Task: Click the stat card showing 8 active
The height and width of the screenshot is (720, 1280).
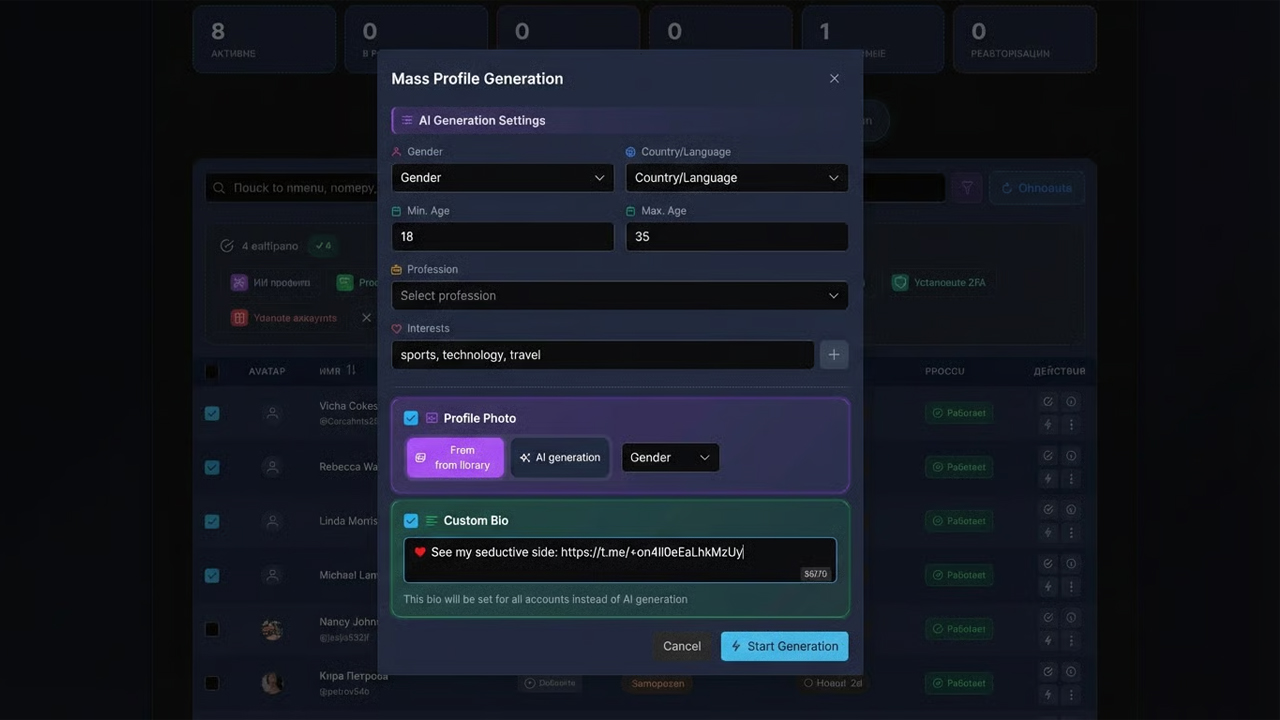Action: (x=264, y=39)
